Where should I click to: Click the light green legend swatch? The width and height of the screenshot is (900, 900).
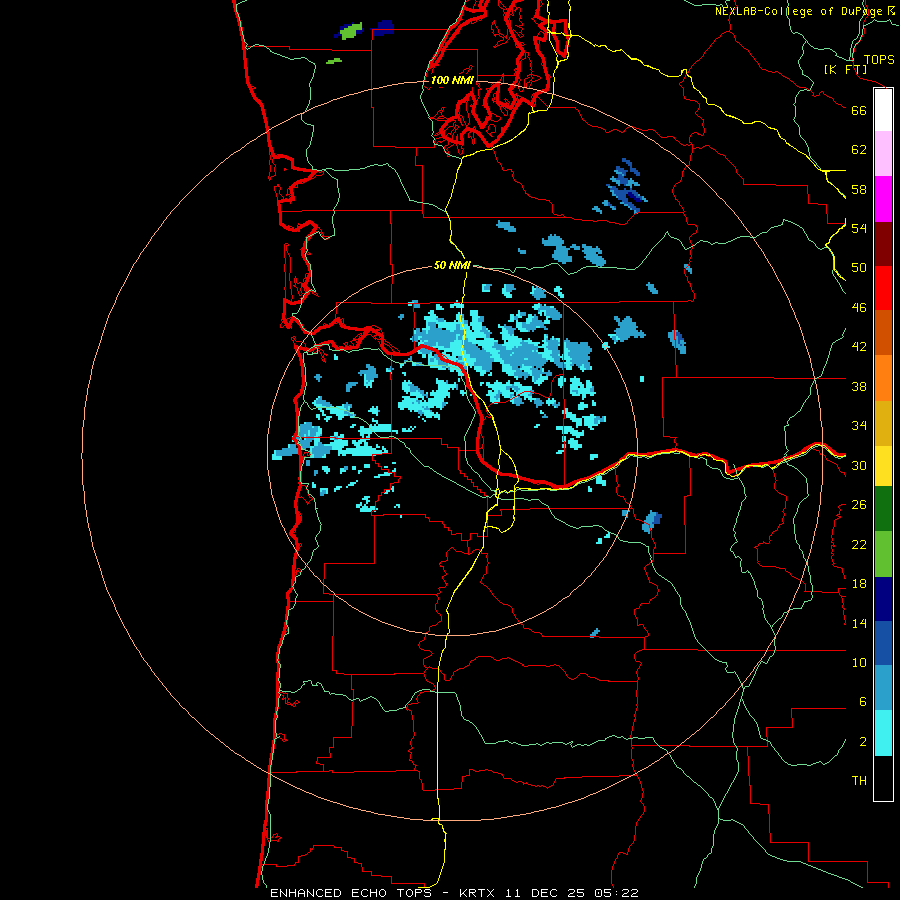[883, 554]
